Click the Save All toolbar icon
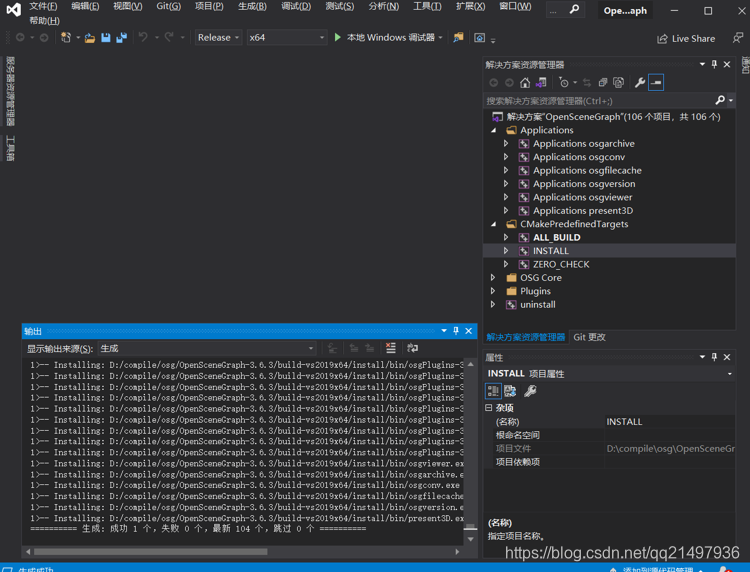 pyautogui.click(x=121, y=38)
